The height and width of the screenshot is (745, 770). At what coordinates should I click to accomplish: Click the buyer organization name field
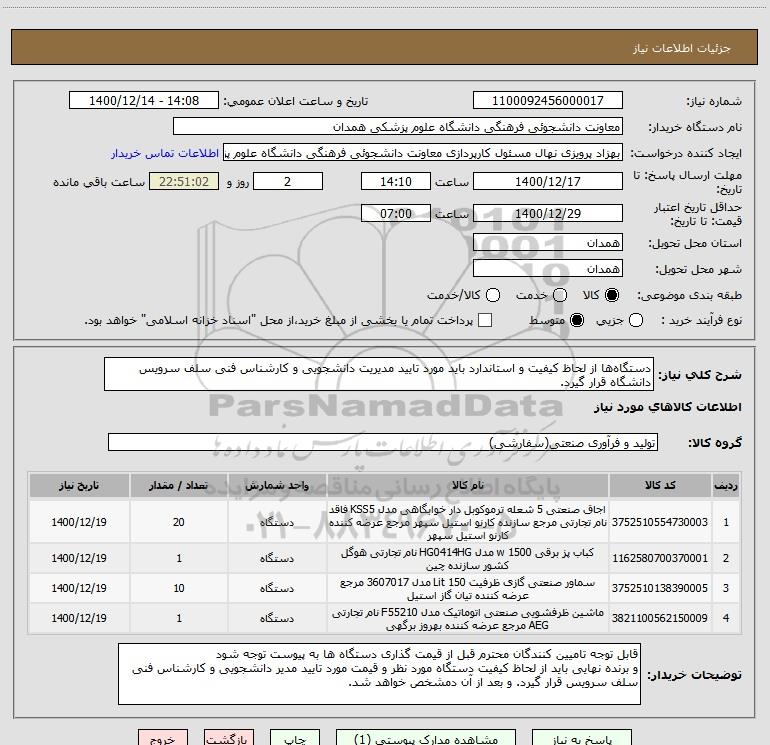(398, 127)
